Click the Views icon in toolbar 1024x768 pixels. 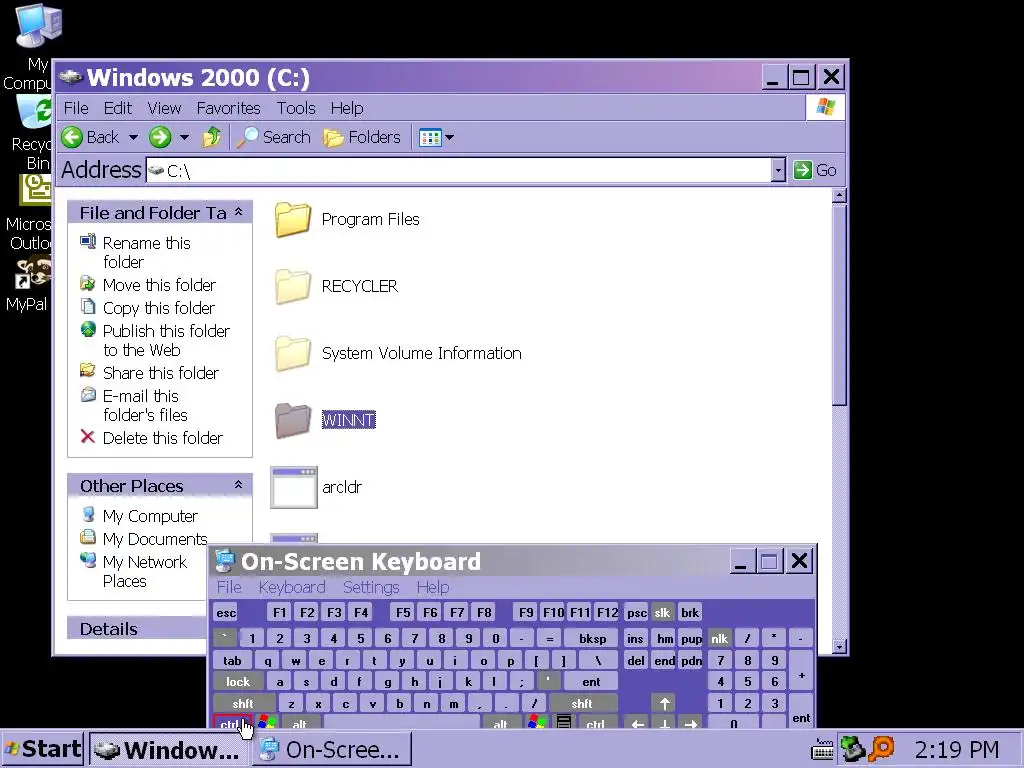(x=430, y=138)
